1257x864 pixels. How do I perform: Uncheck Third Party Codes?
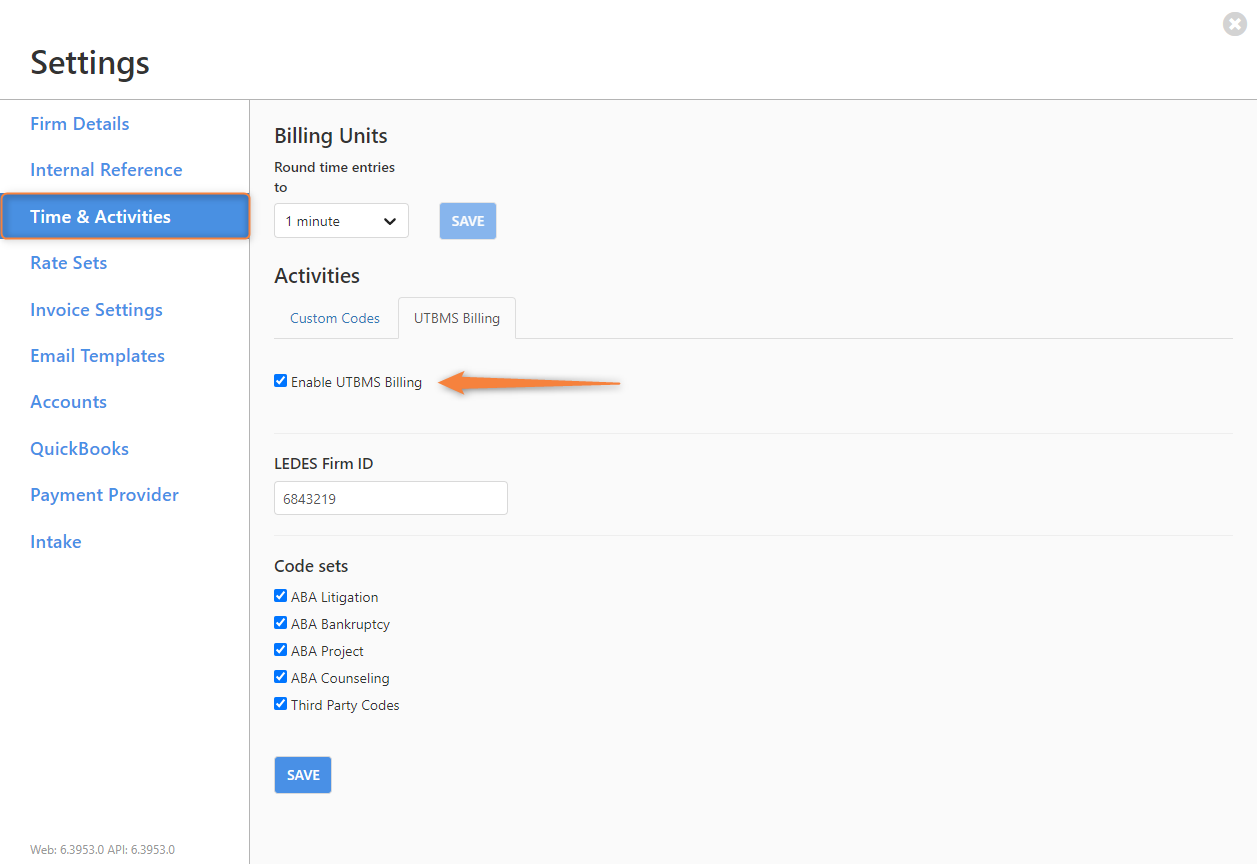tap(280, 703)
